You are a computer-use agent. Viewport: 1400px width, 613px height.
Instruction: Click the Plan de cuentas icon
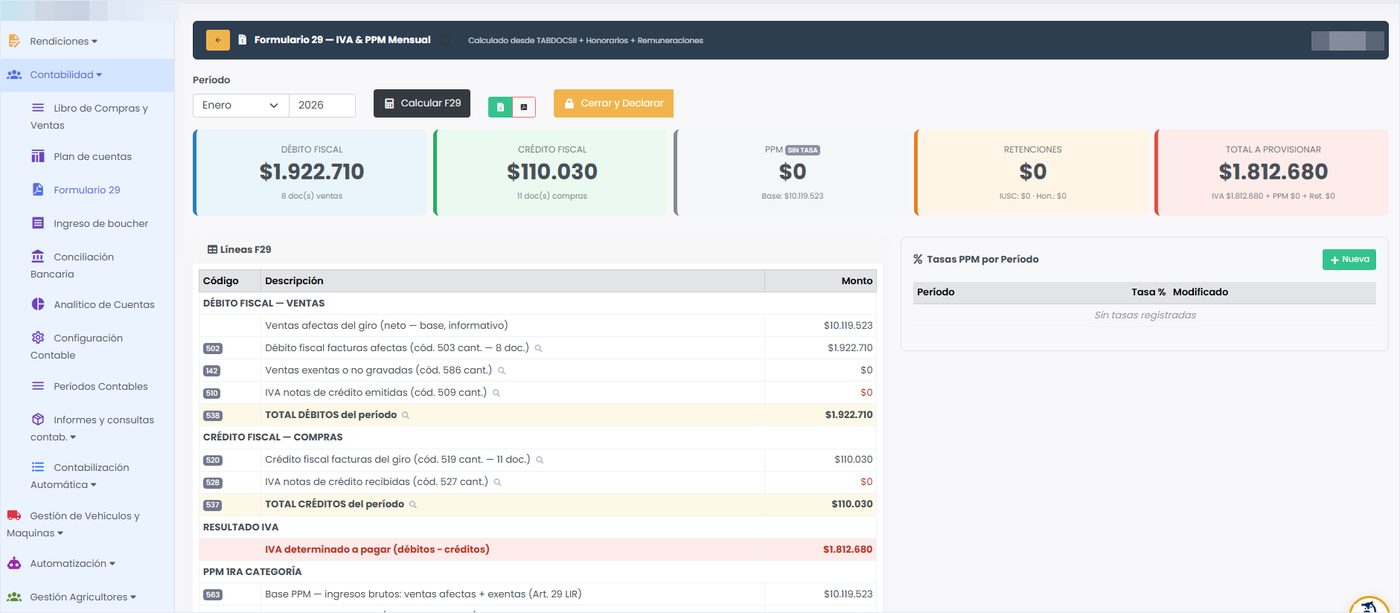pos(38,156)
